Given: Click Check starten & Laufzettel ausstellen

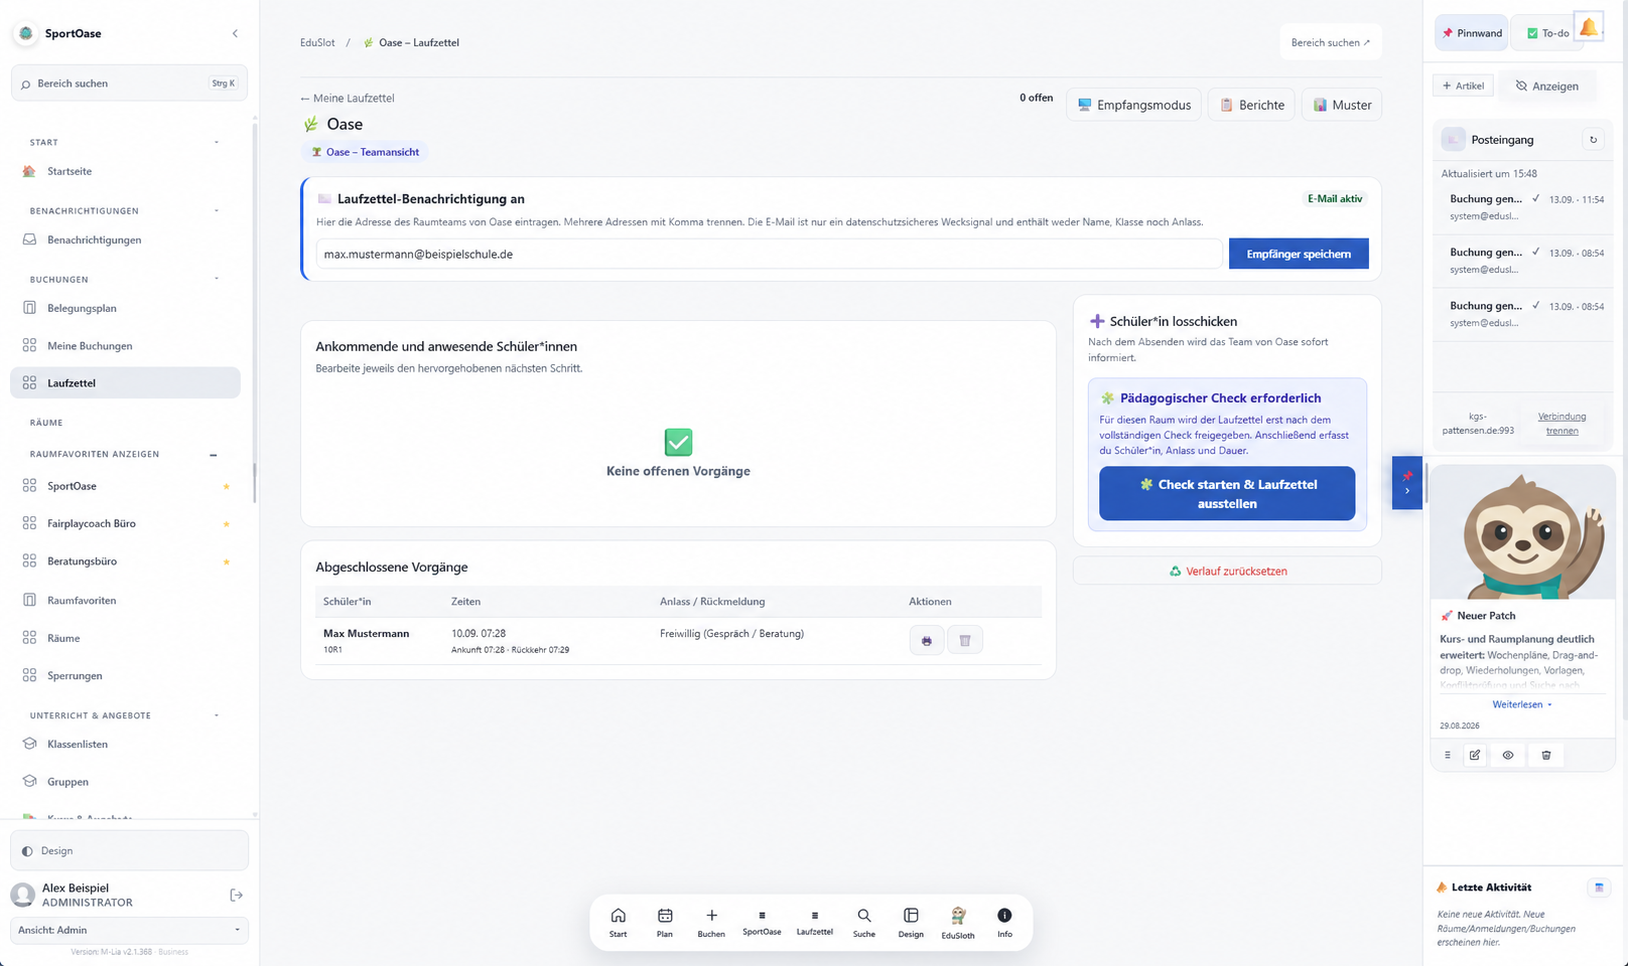Looking at the screenshot, I should tap(1227, 494).
